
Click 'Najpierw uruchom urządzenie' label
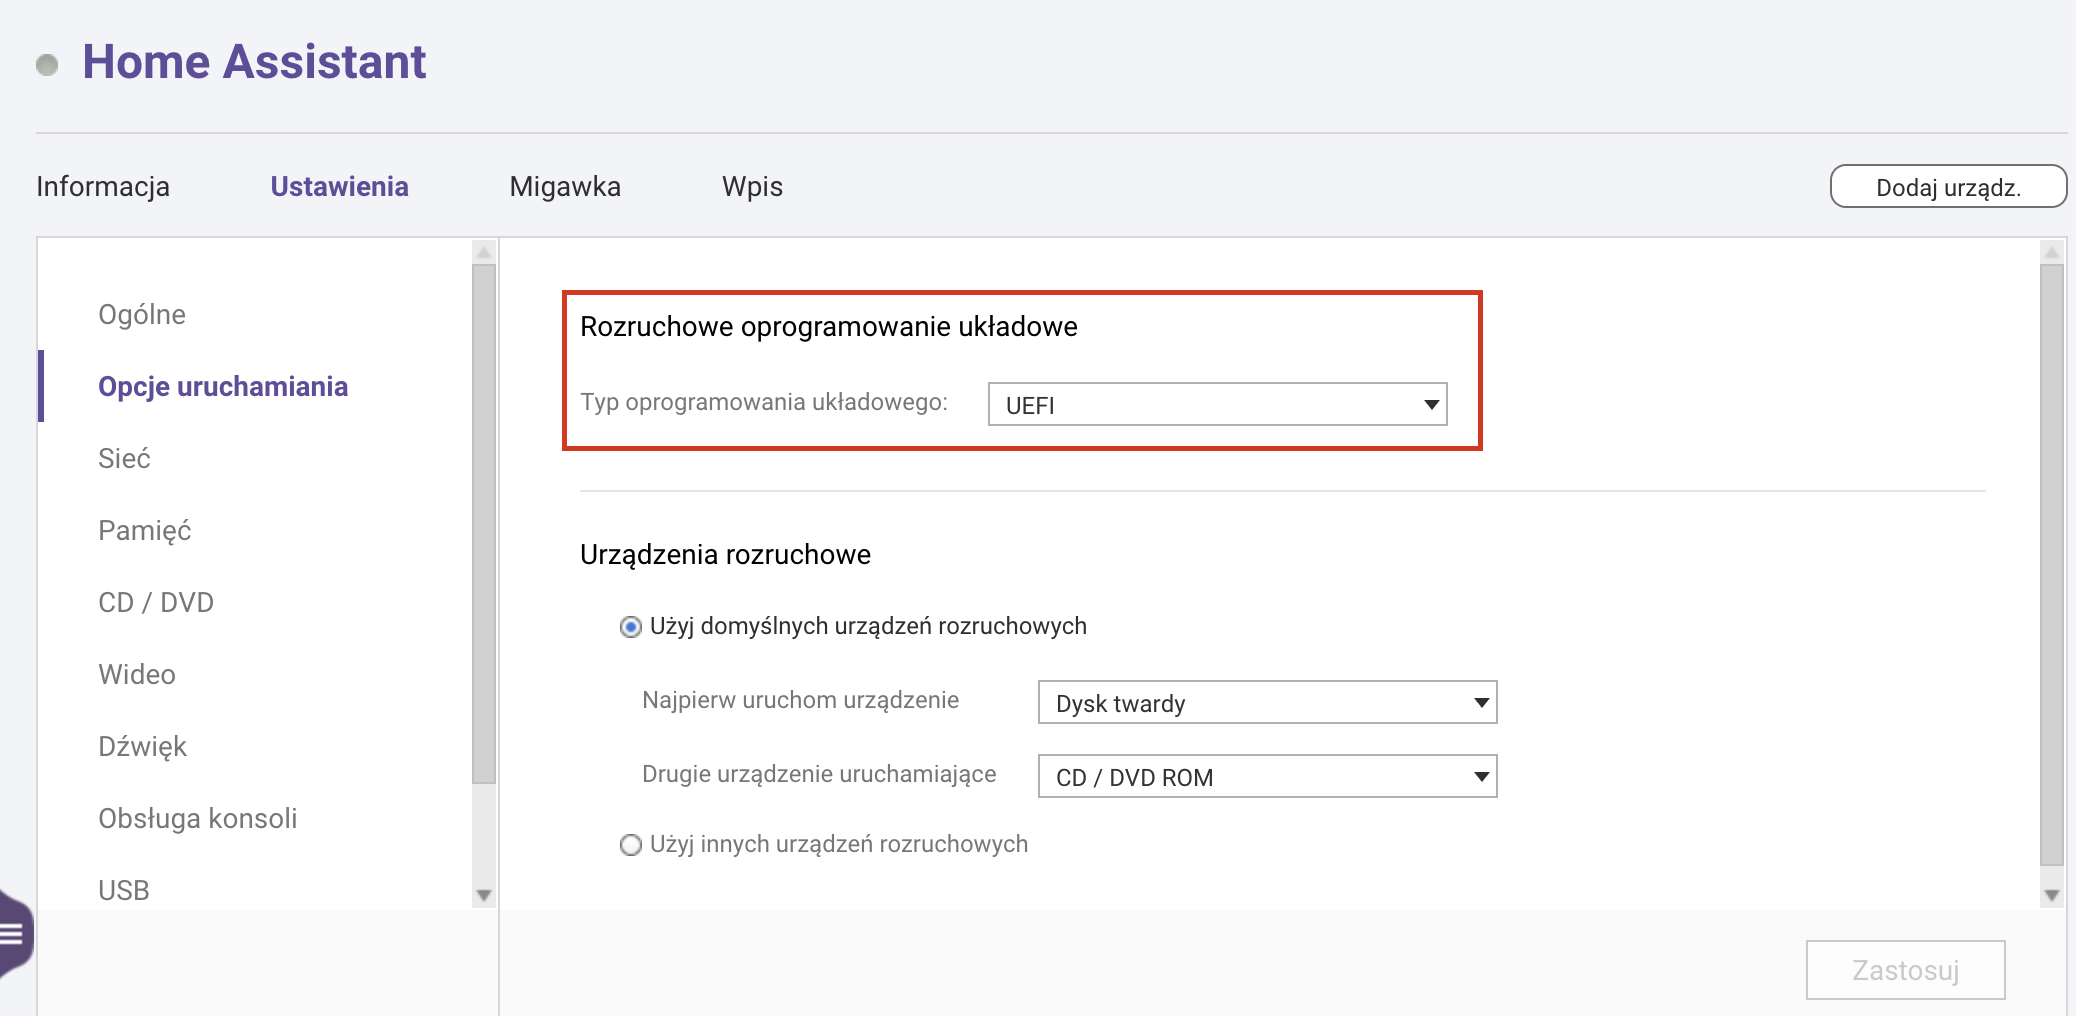coord(800,700)
